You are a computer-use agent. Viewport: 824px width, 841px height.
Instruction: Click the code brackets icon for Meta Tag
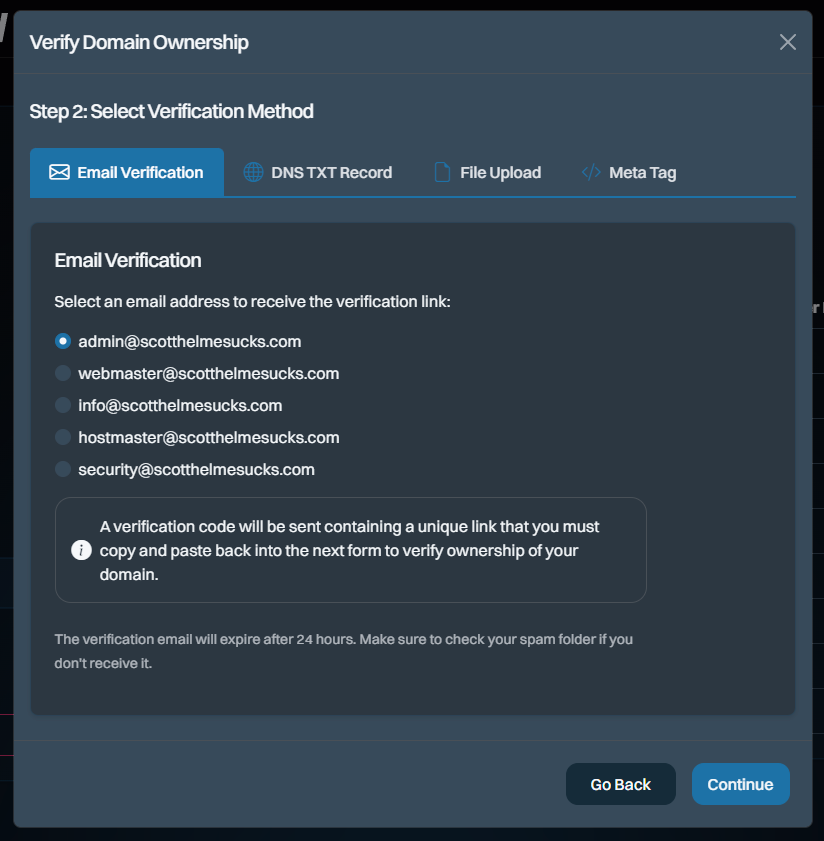tap(591, 172)
